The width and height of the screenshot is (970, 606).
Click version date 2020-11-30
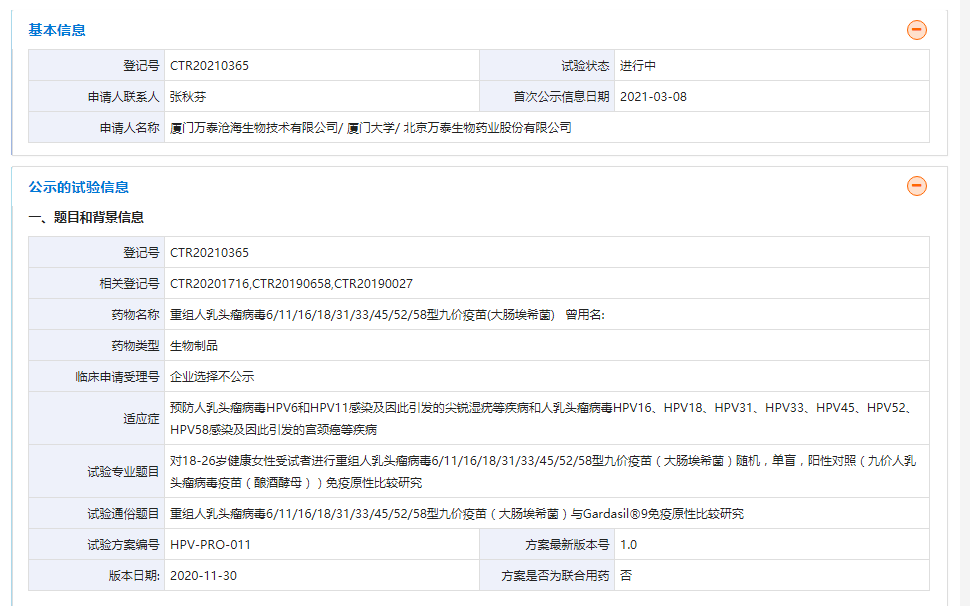point(203,576)
